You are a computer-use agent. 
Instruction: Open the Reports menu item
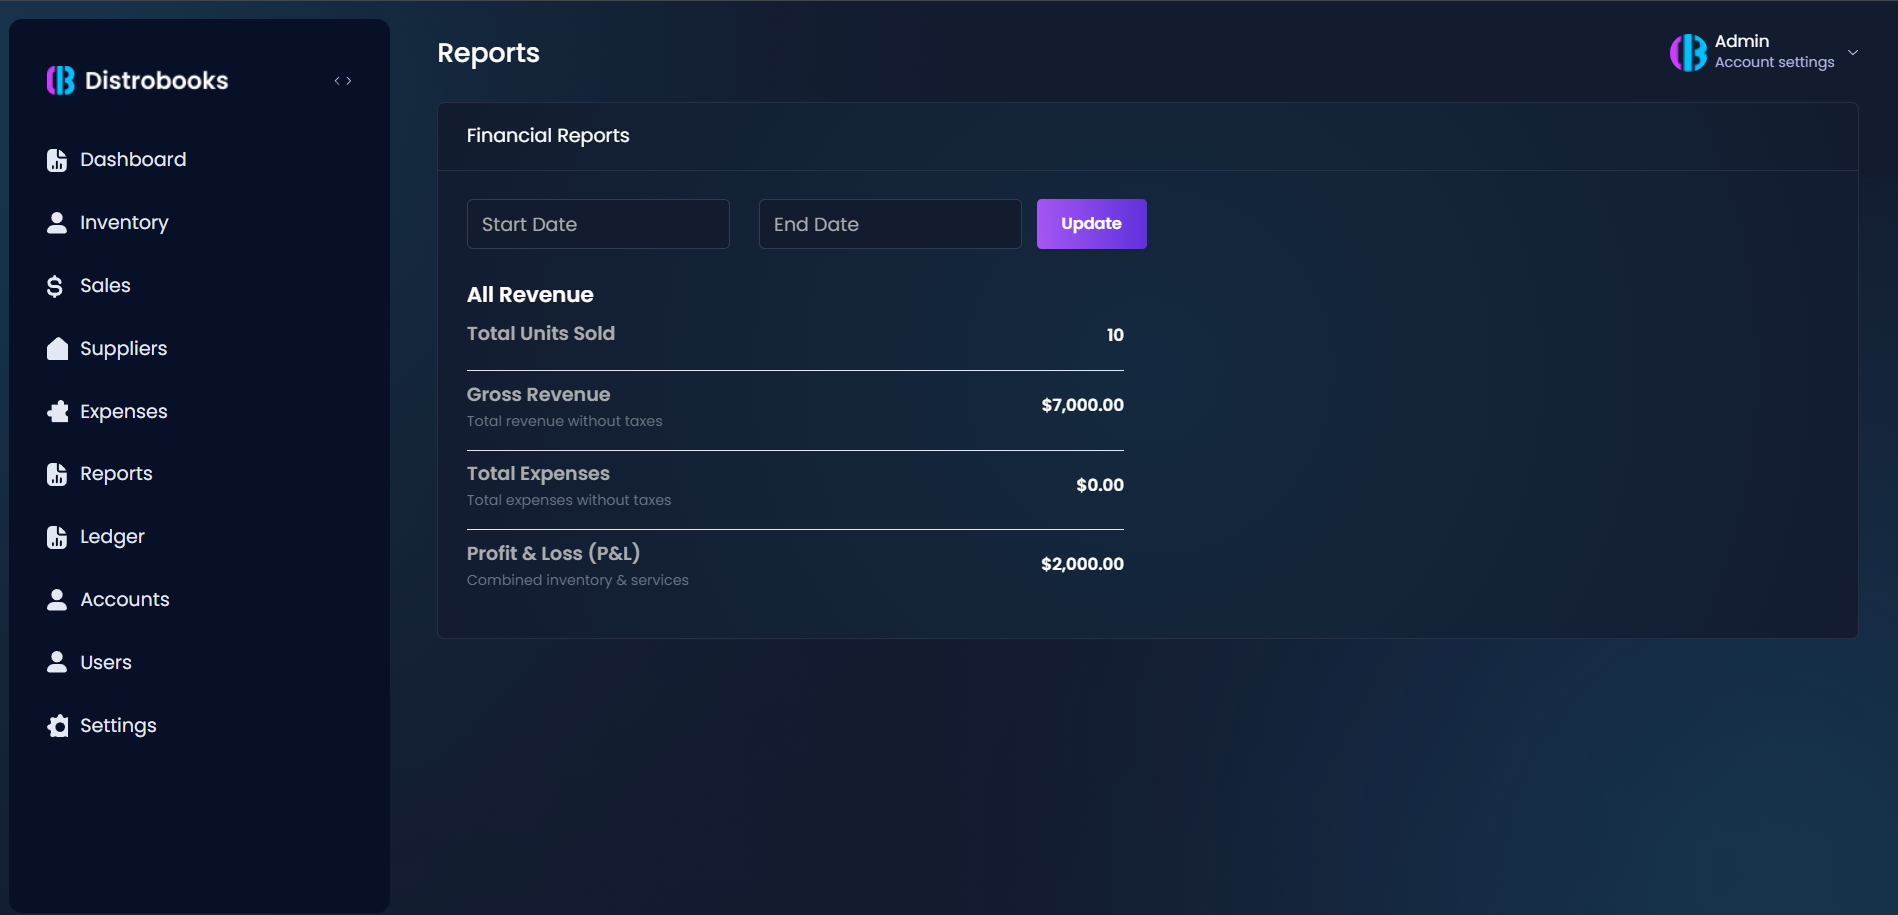tap(116, 474)
